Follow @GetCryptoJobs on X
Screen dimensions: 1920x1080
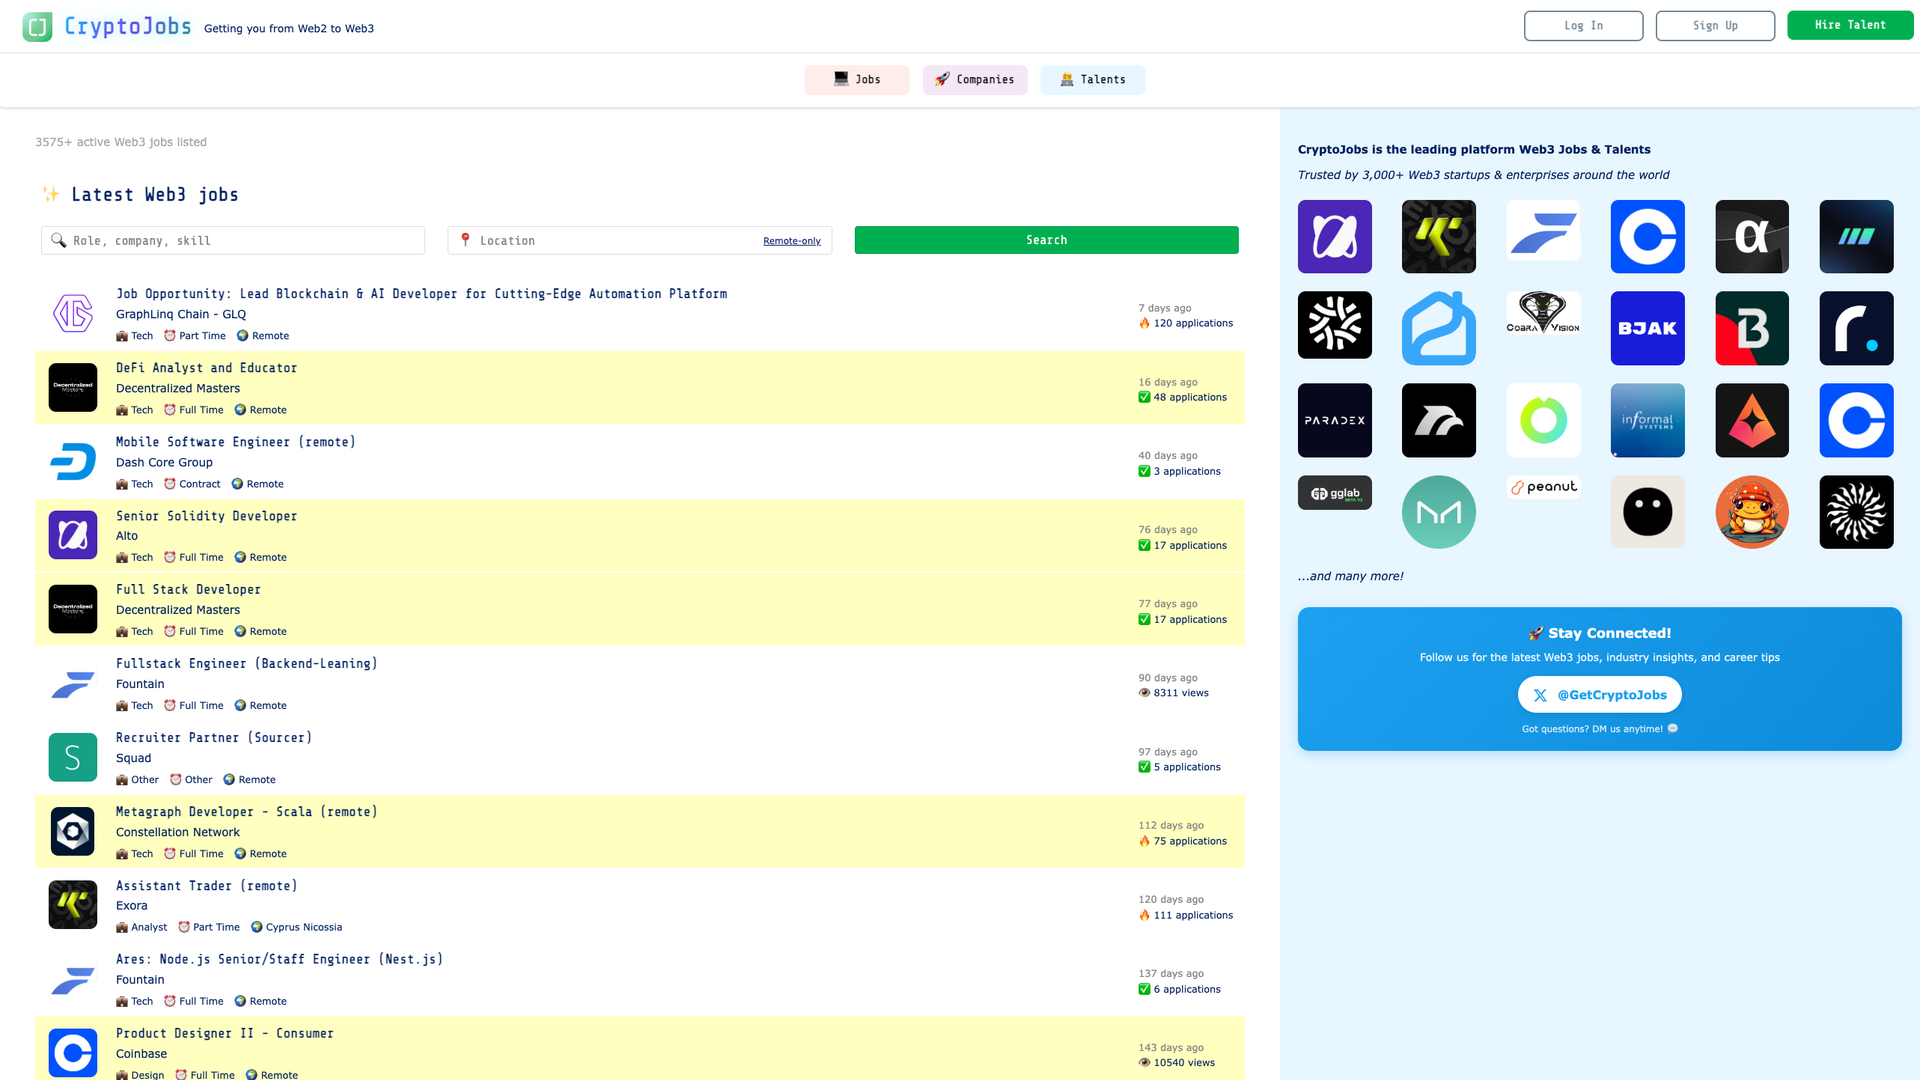click(1599, 694)
